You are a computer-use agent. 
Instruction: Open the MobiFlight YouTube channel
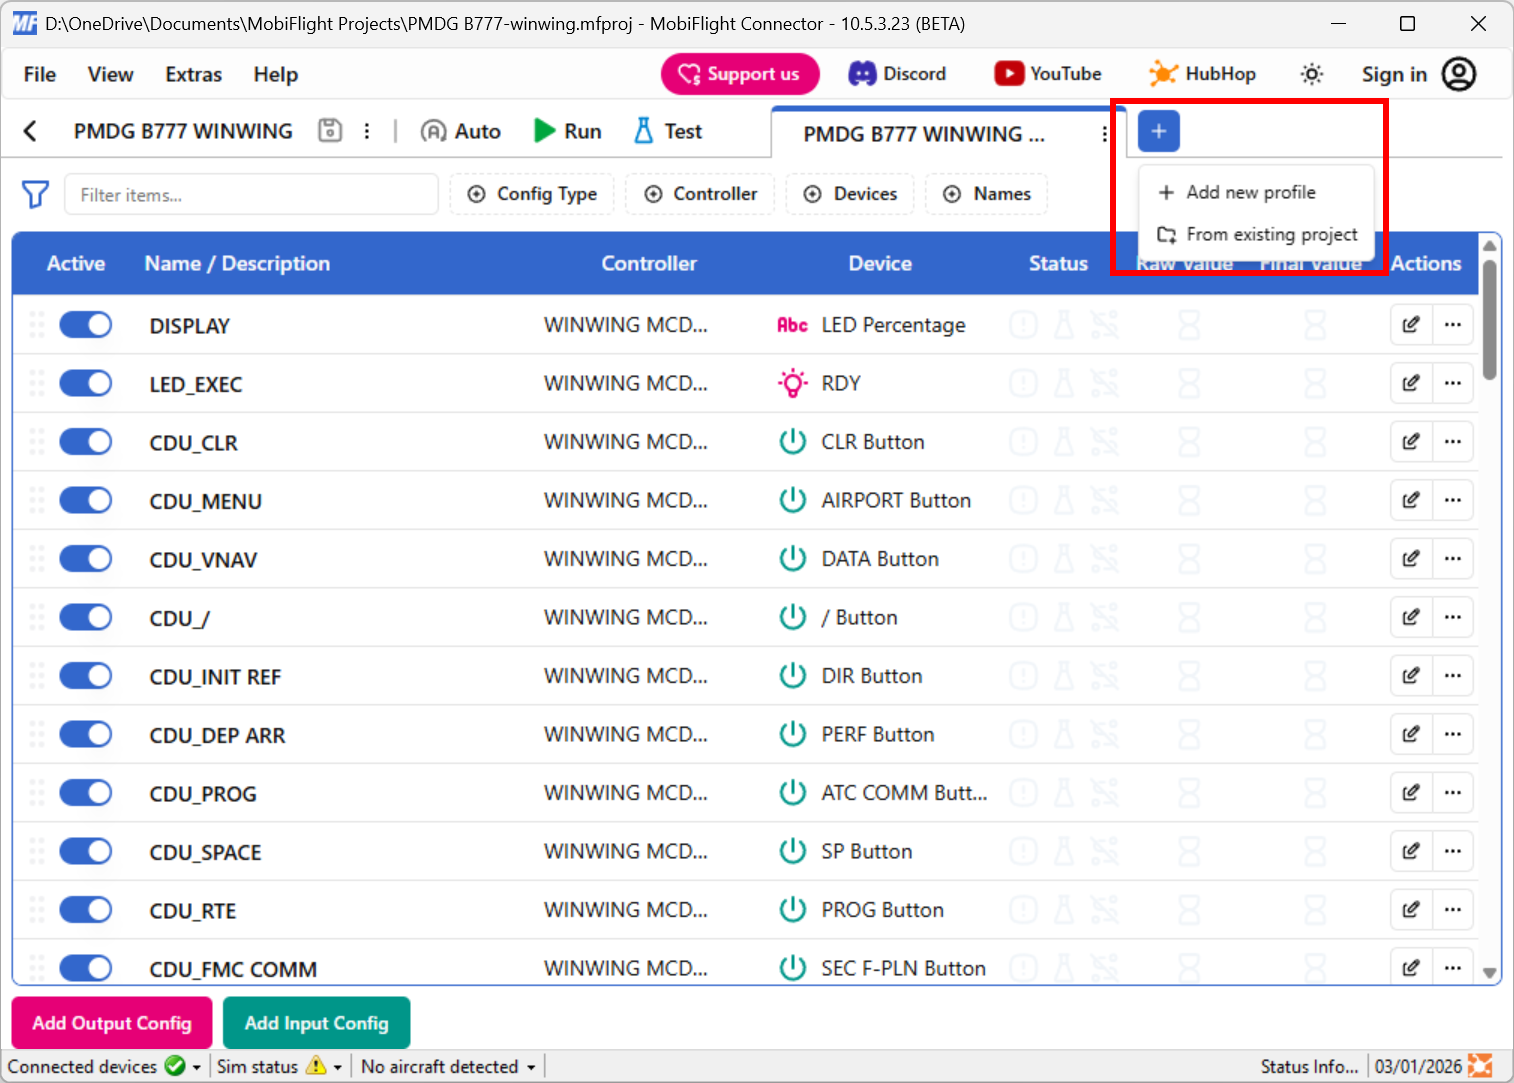click(x=1047, y=73)
